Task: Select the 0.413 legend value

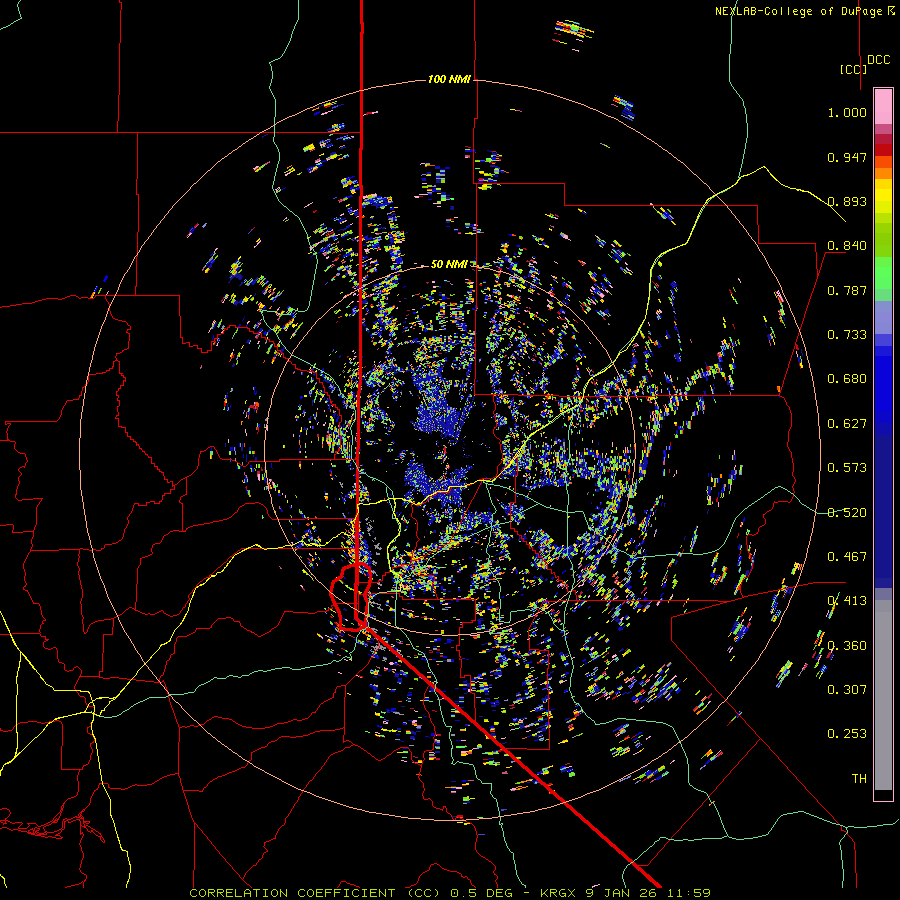Action: [x=847, y=601]
